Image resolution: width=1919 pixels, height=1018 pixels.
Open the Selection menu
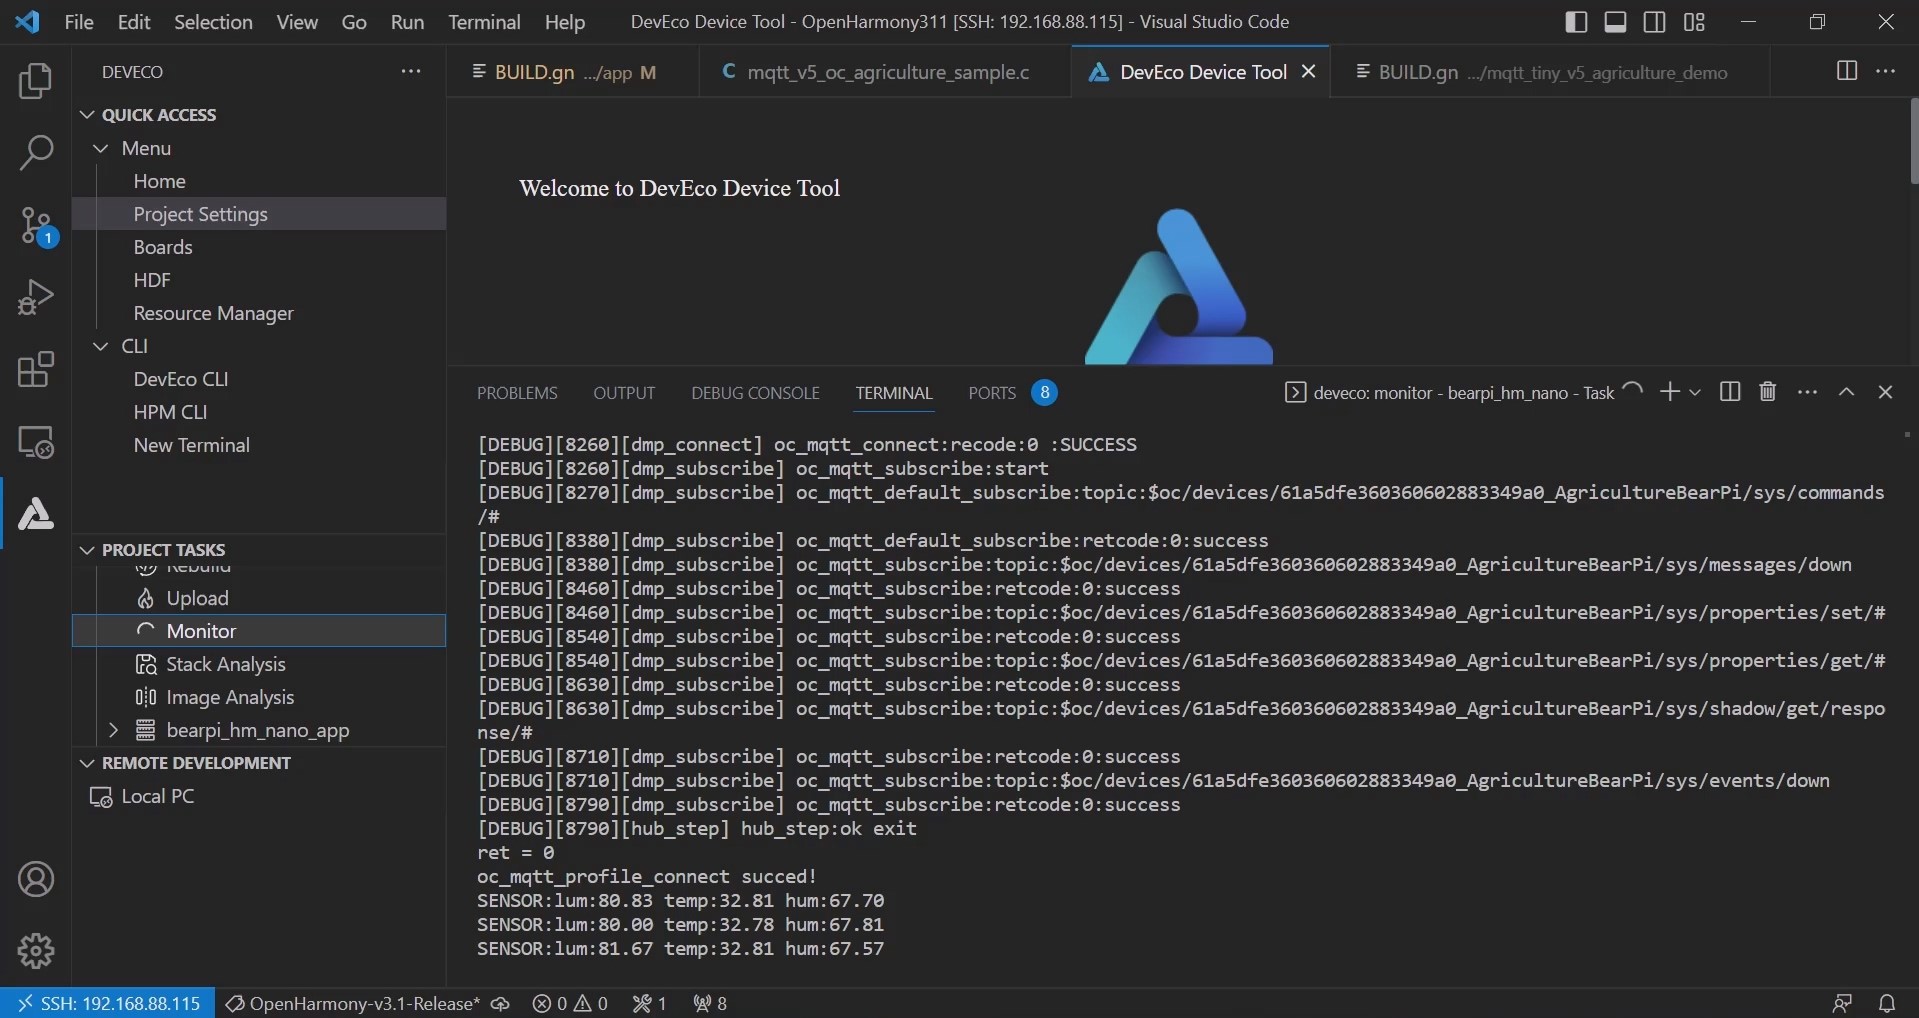[x=213, y=22]
